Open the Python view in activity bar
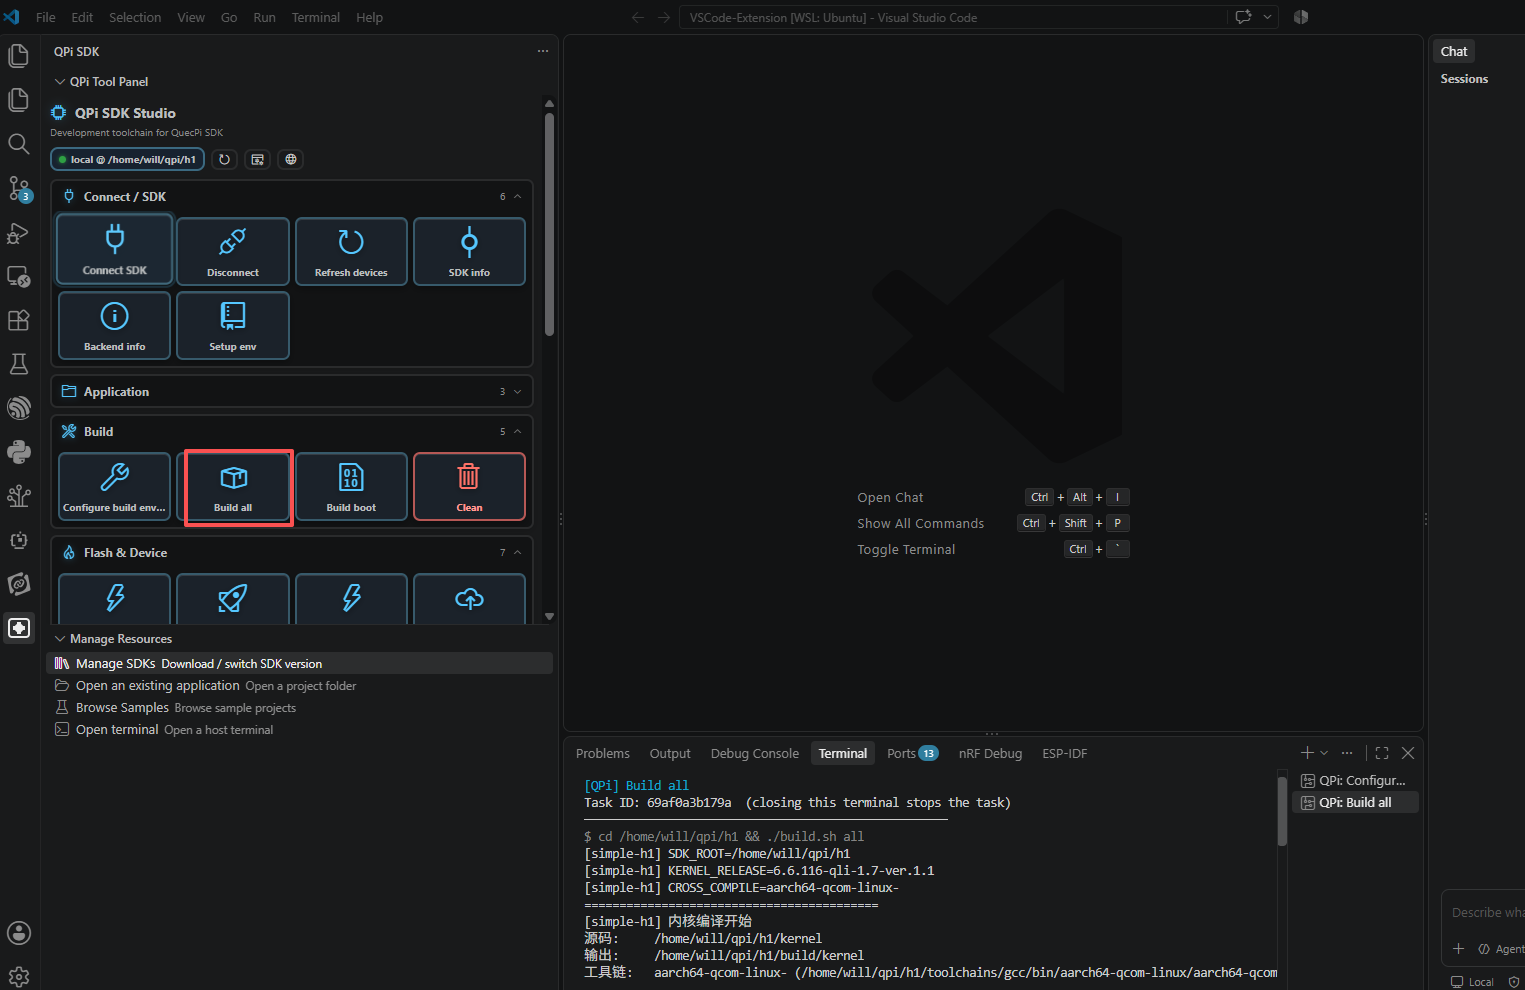1525x990 pixels. pos(19,452)
